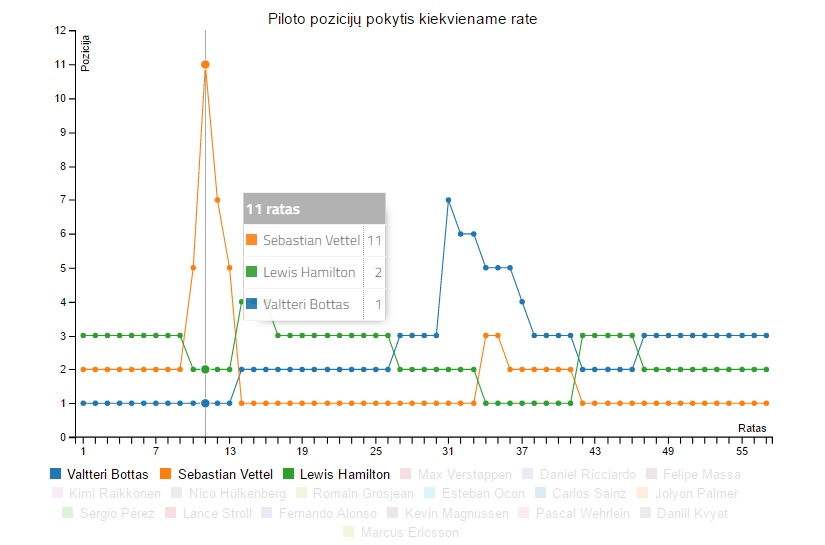Click the highlighted green Hamilton point on lap 11
The width and height of the screenshot is (825, 545).
coord(205,369)
